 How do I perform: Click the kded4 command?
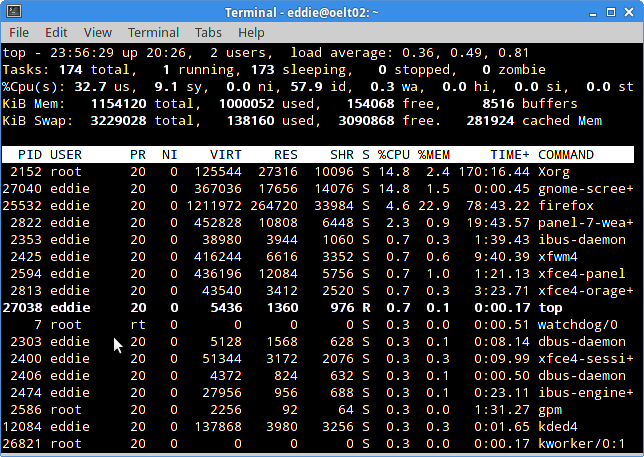pos(558,427)
